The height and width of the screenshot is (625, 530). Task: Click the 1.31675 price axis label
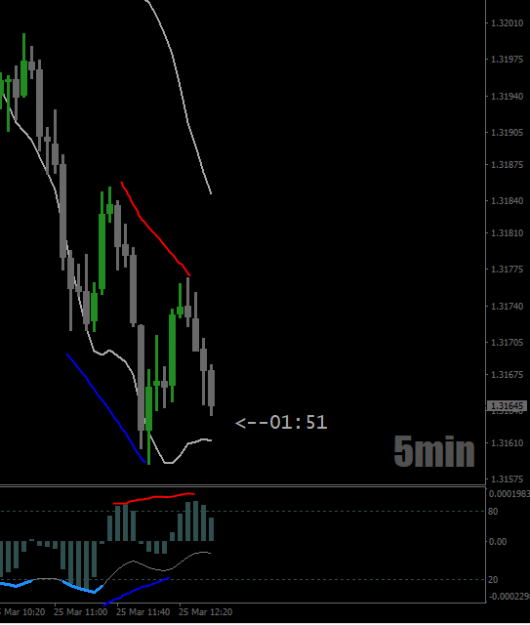507,375
